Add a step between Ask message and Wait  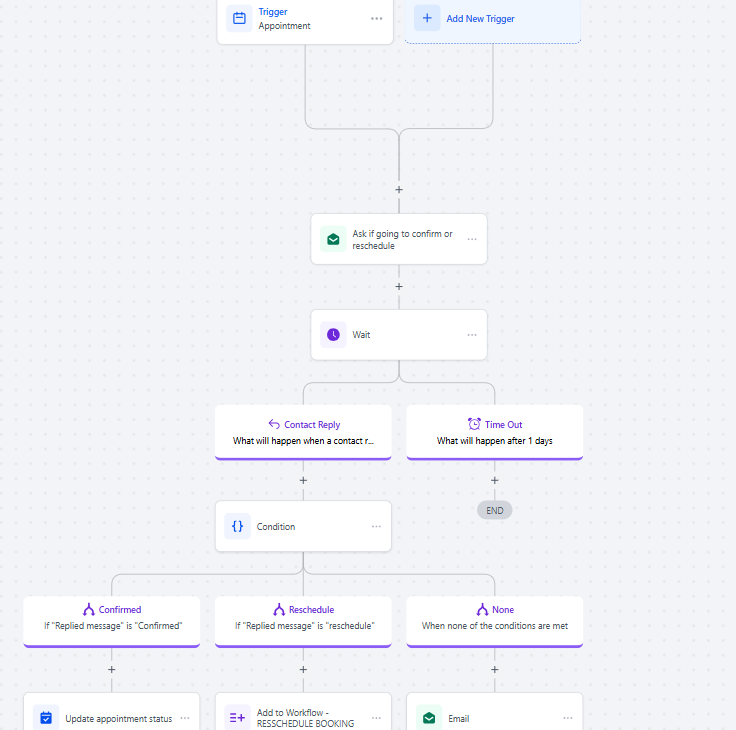pos(399,286)
